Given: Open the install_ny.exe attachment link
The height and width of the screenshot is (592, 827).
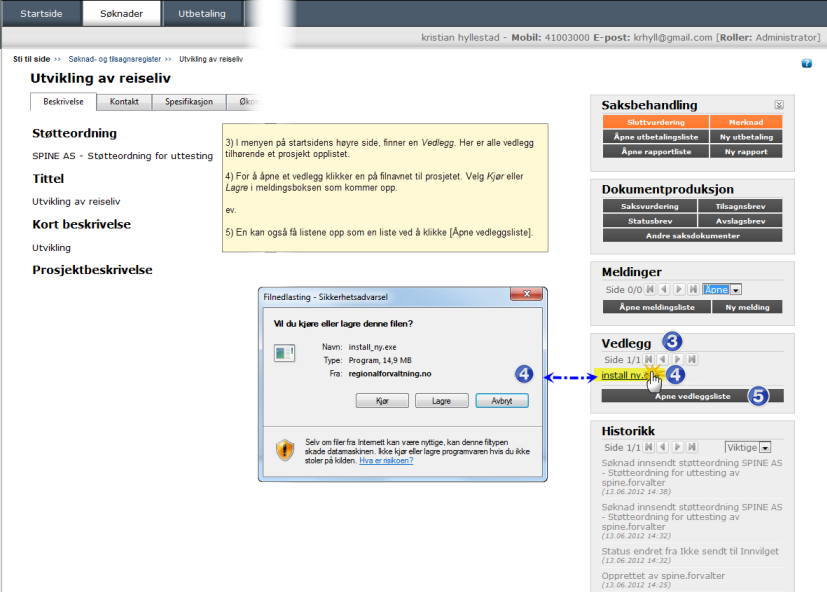Looking at the screenshot, I should tap(628, 375).
